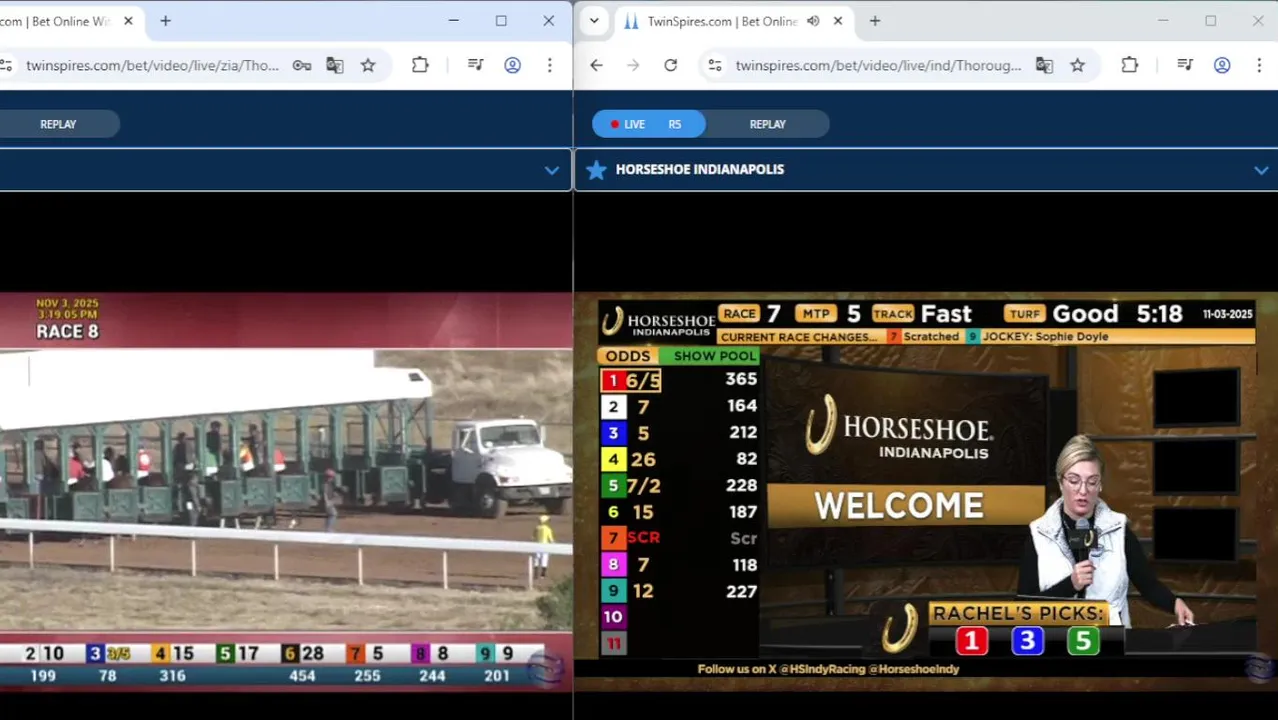Switch to LIVE R5 stream

click(649, 124)
